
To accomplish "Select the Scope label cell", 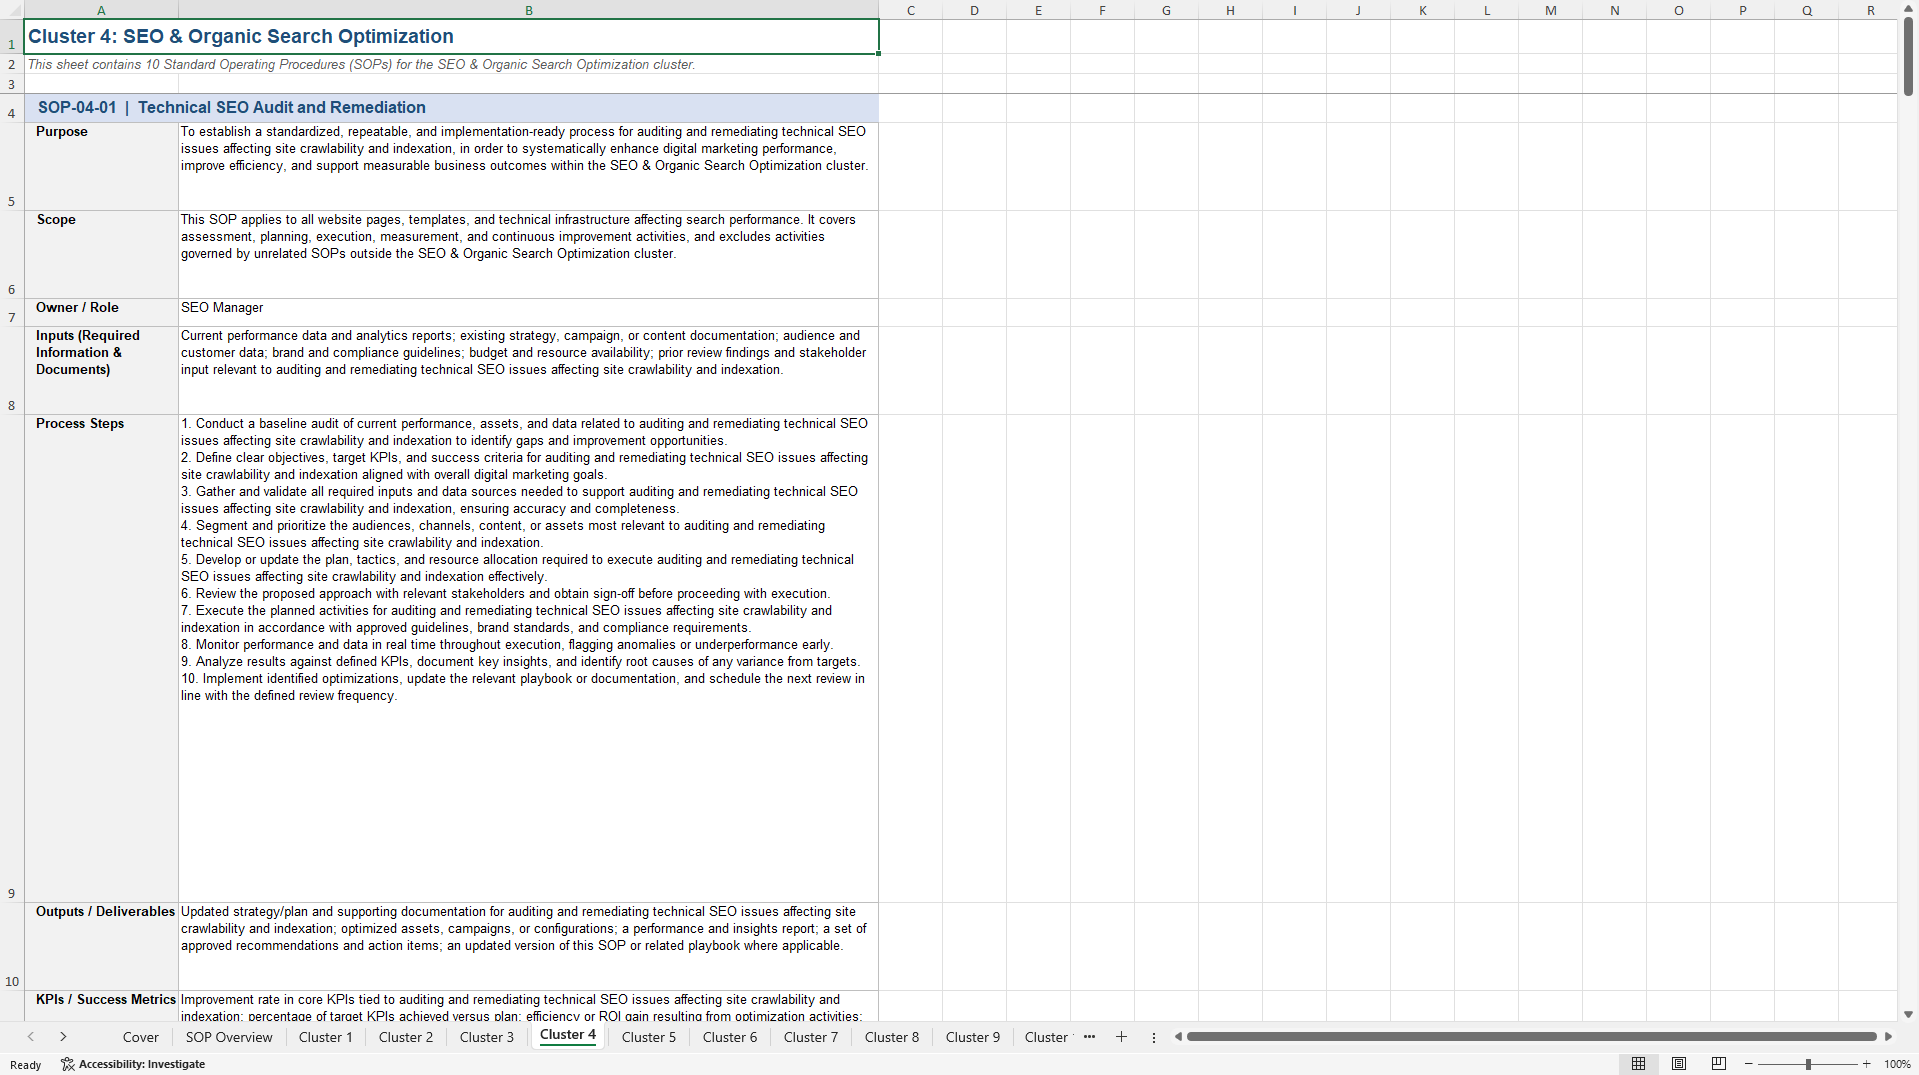I will [101, 255].
